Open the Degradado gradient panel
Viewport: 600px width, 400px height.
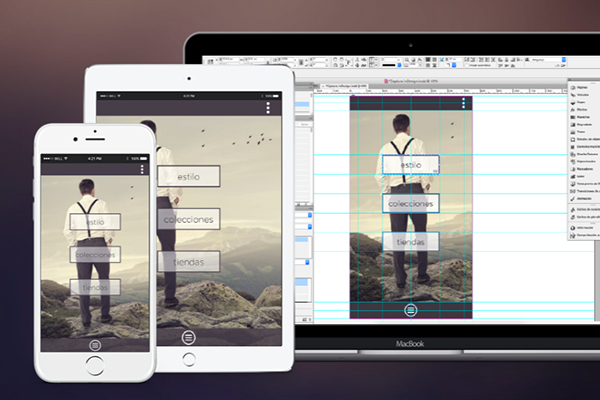582,125
